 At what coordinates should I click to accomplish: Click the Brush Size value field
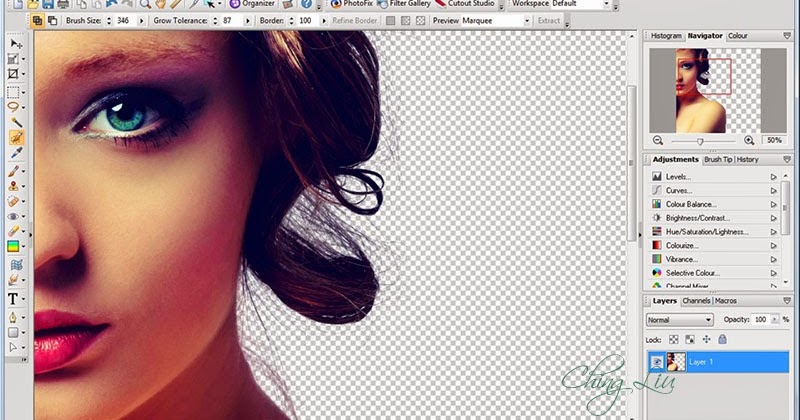pyautogui.click(x=124, y=21)
